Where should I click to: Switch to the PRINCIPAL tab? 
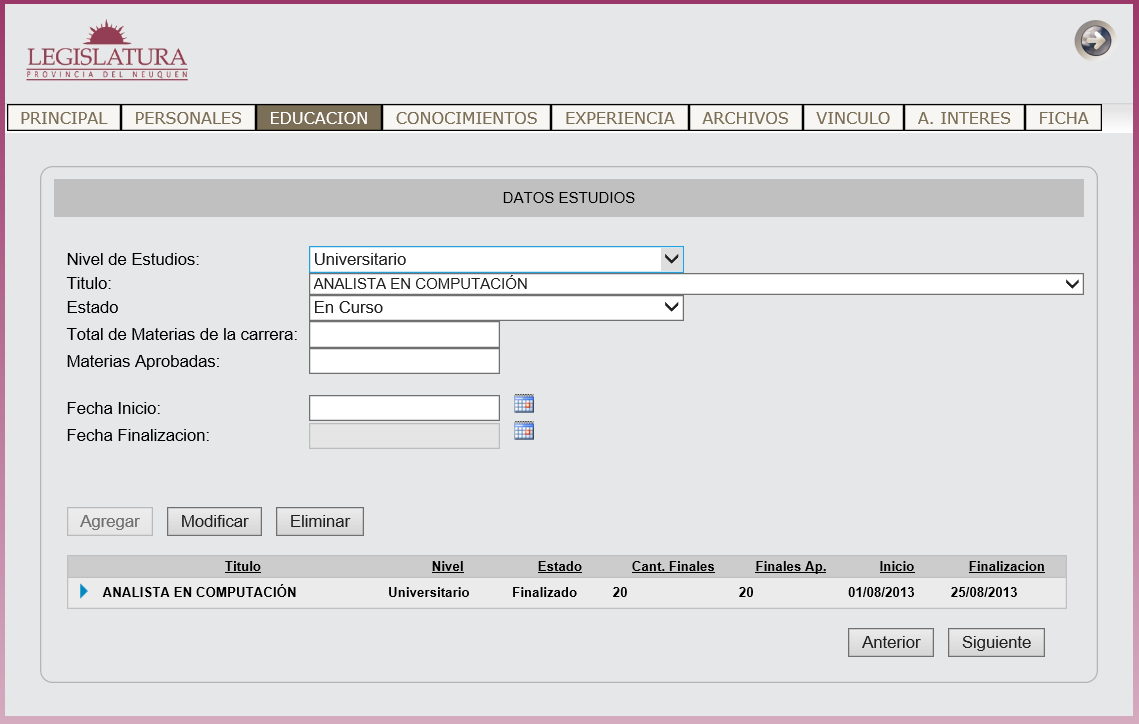point(64,118)
